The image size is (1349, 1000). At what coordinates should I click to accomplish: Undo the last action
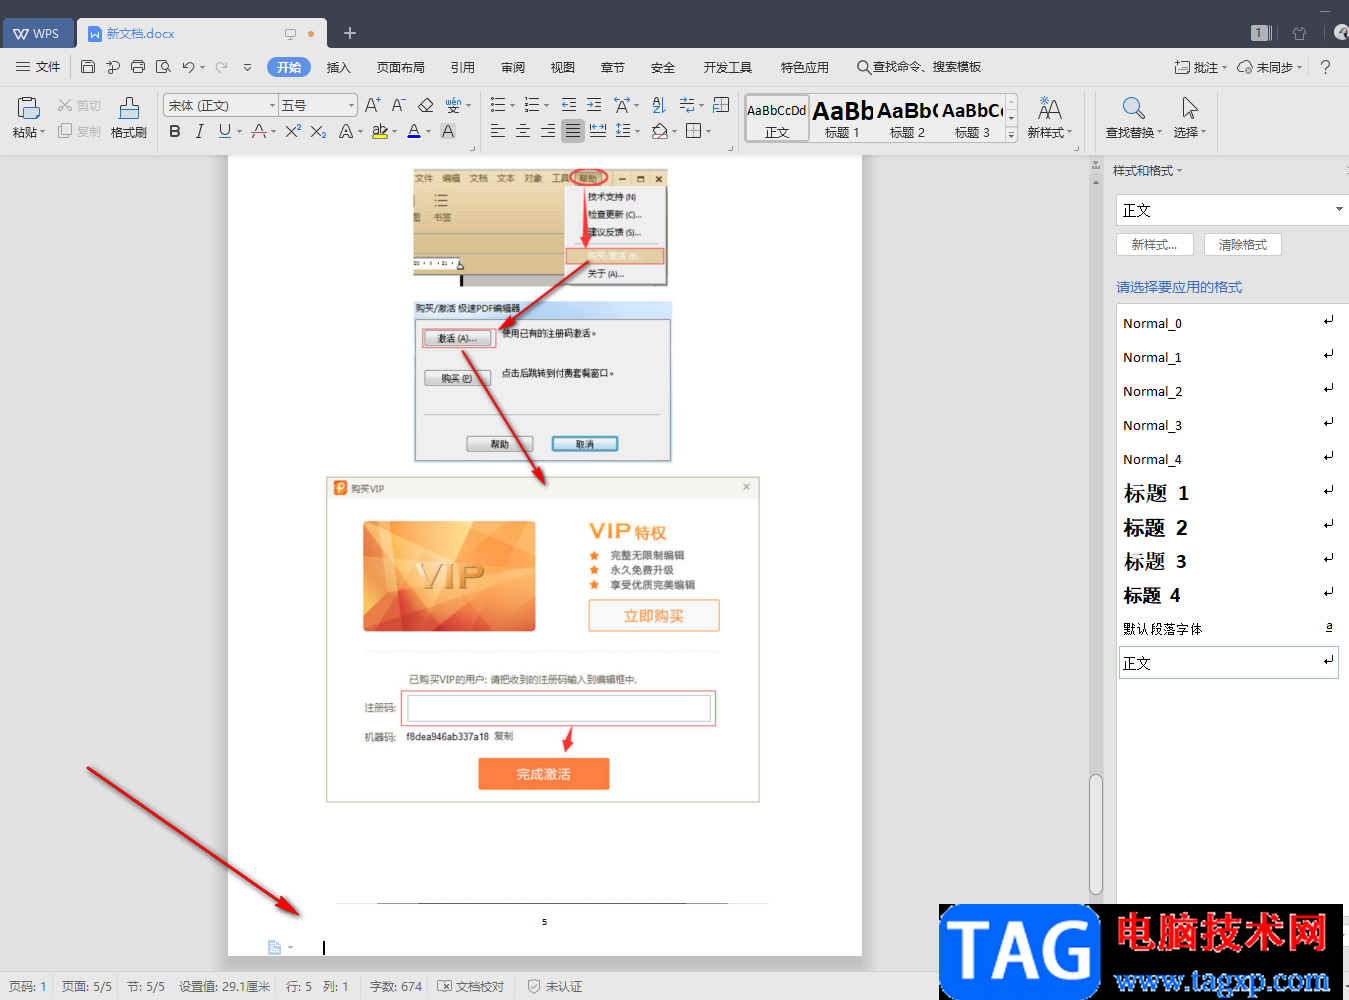pos(188,67)
